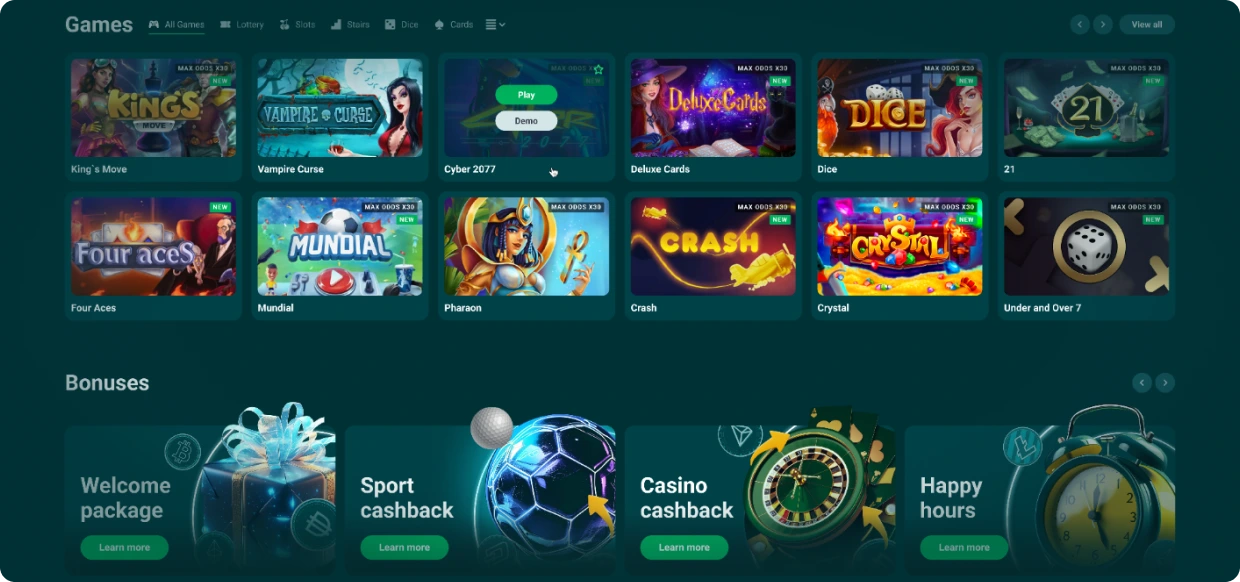Show previous bonuses with left arrow
Viewport: 1240px width, 582px height.
pyautogui.click(x=1141, y=382)
